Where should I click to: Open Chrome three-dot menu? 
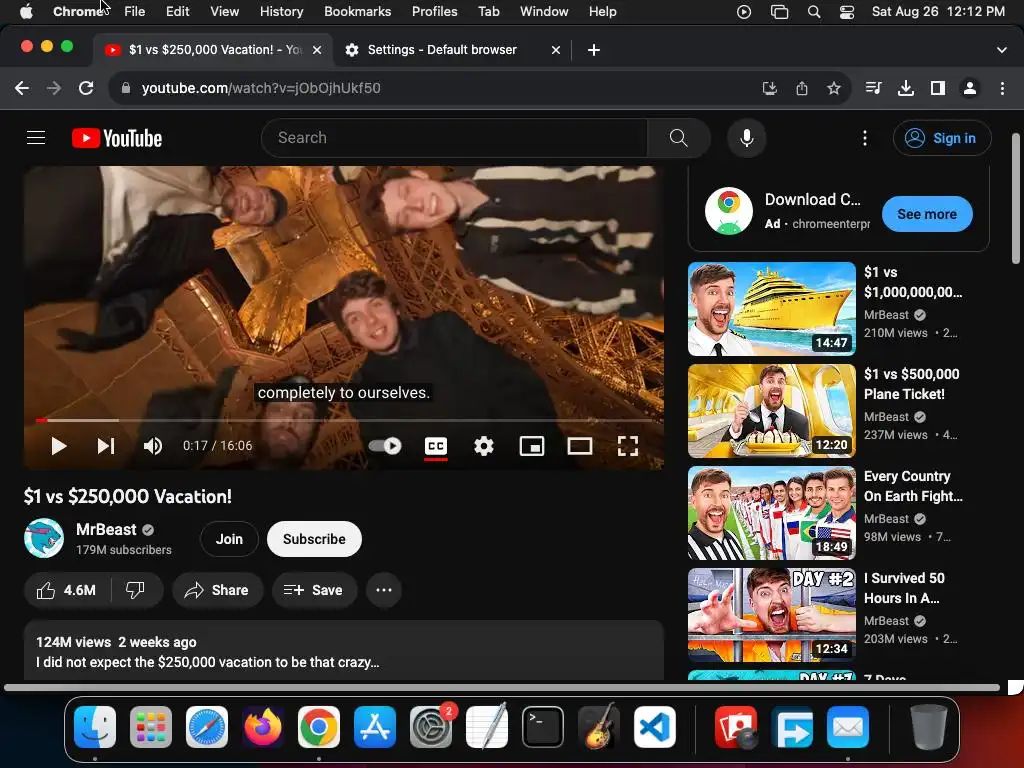(1002, 88)
